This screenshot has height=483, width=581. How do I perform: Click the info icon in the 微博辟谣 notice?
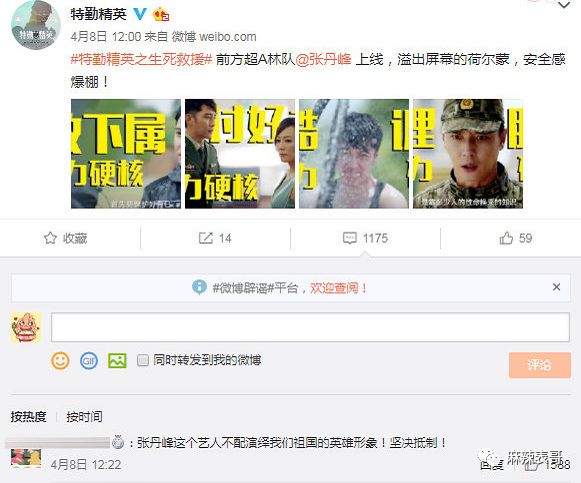click(199, 287)
